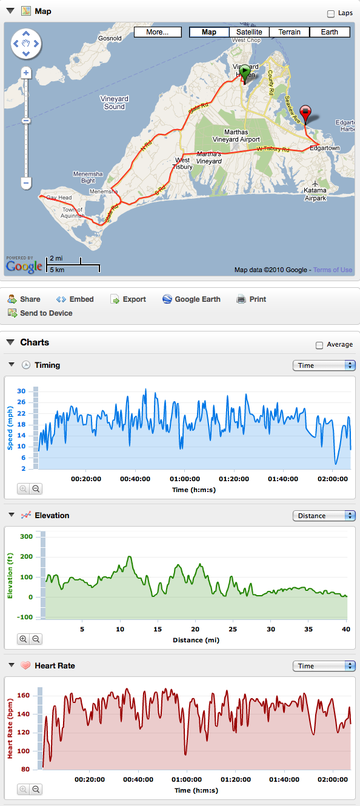Click the Timing chart left range handle
360x806 pixels.
pyautogui.click(x=36, y=428)
